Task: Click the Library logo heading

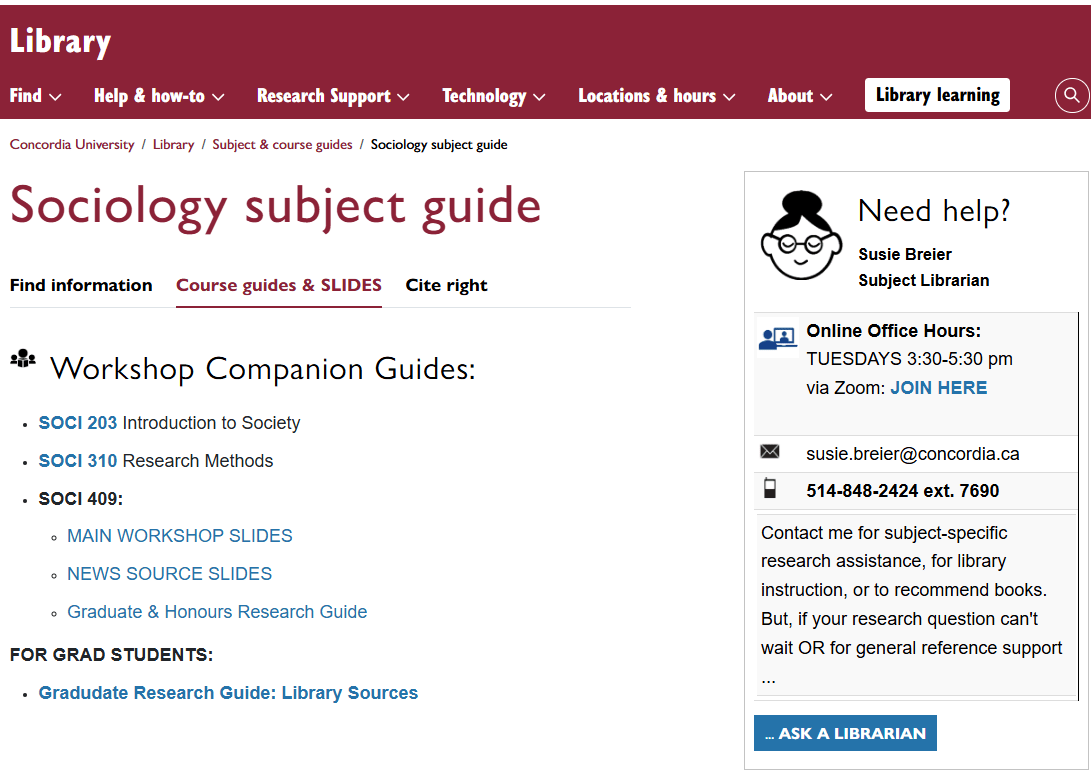Action: click(60, 41)
